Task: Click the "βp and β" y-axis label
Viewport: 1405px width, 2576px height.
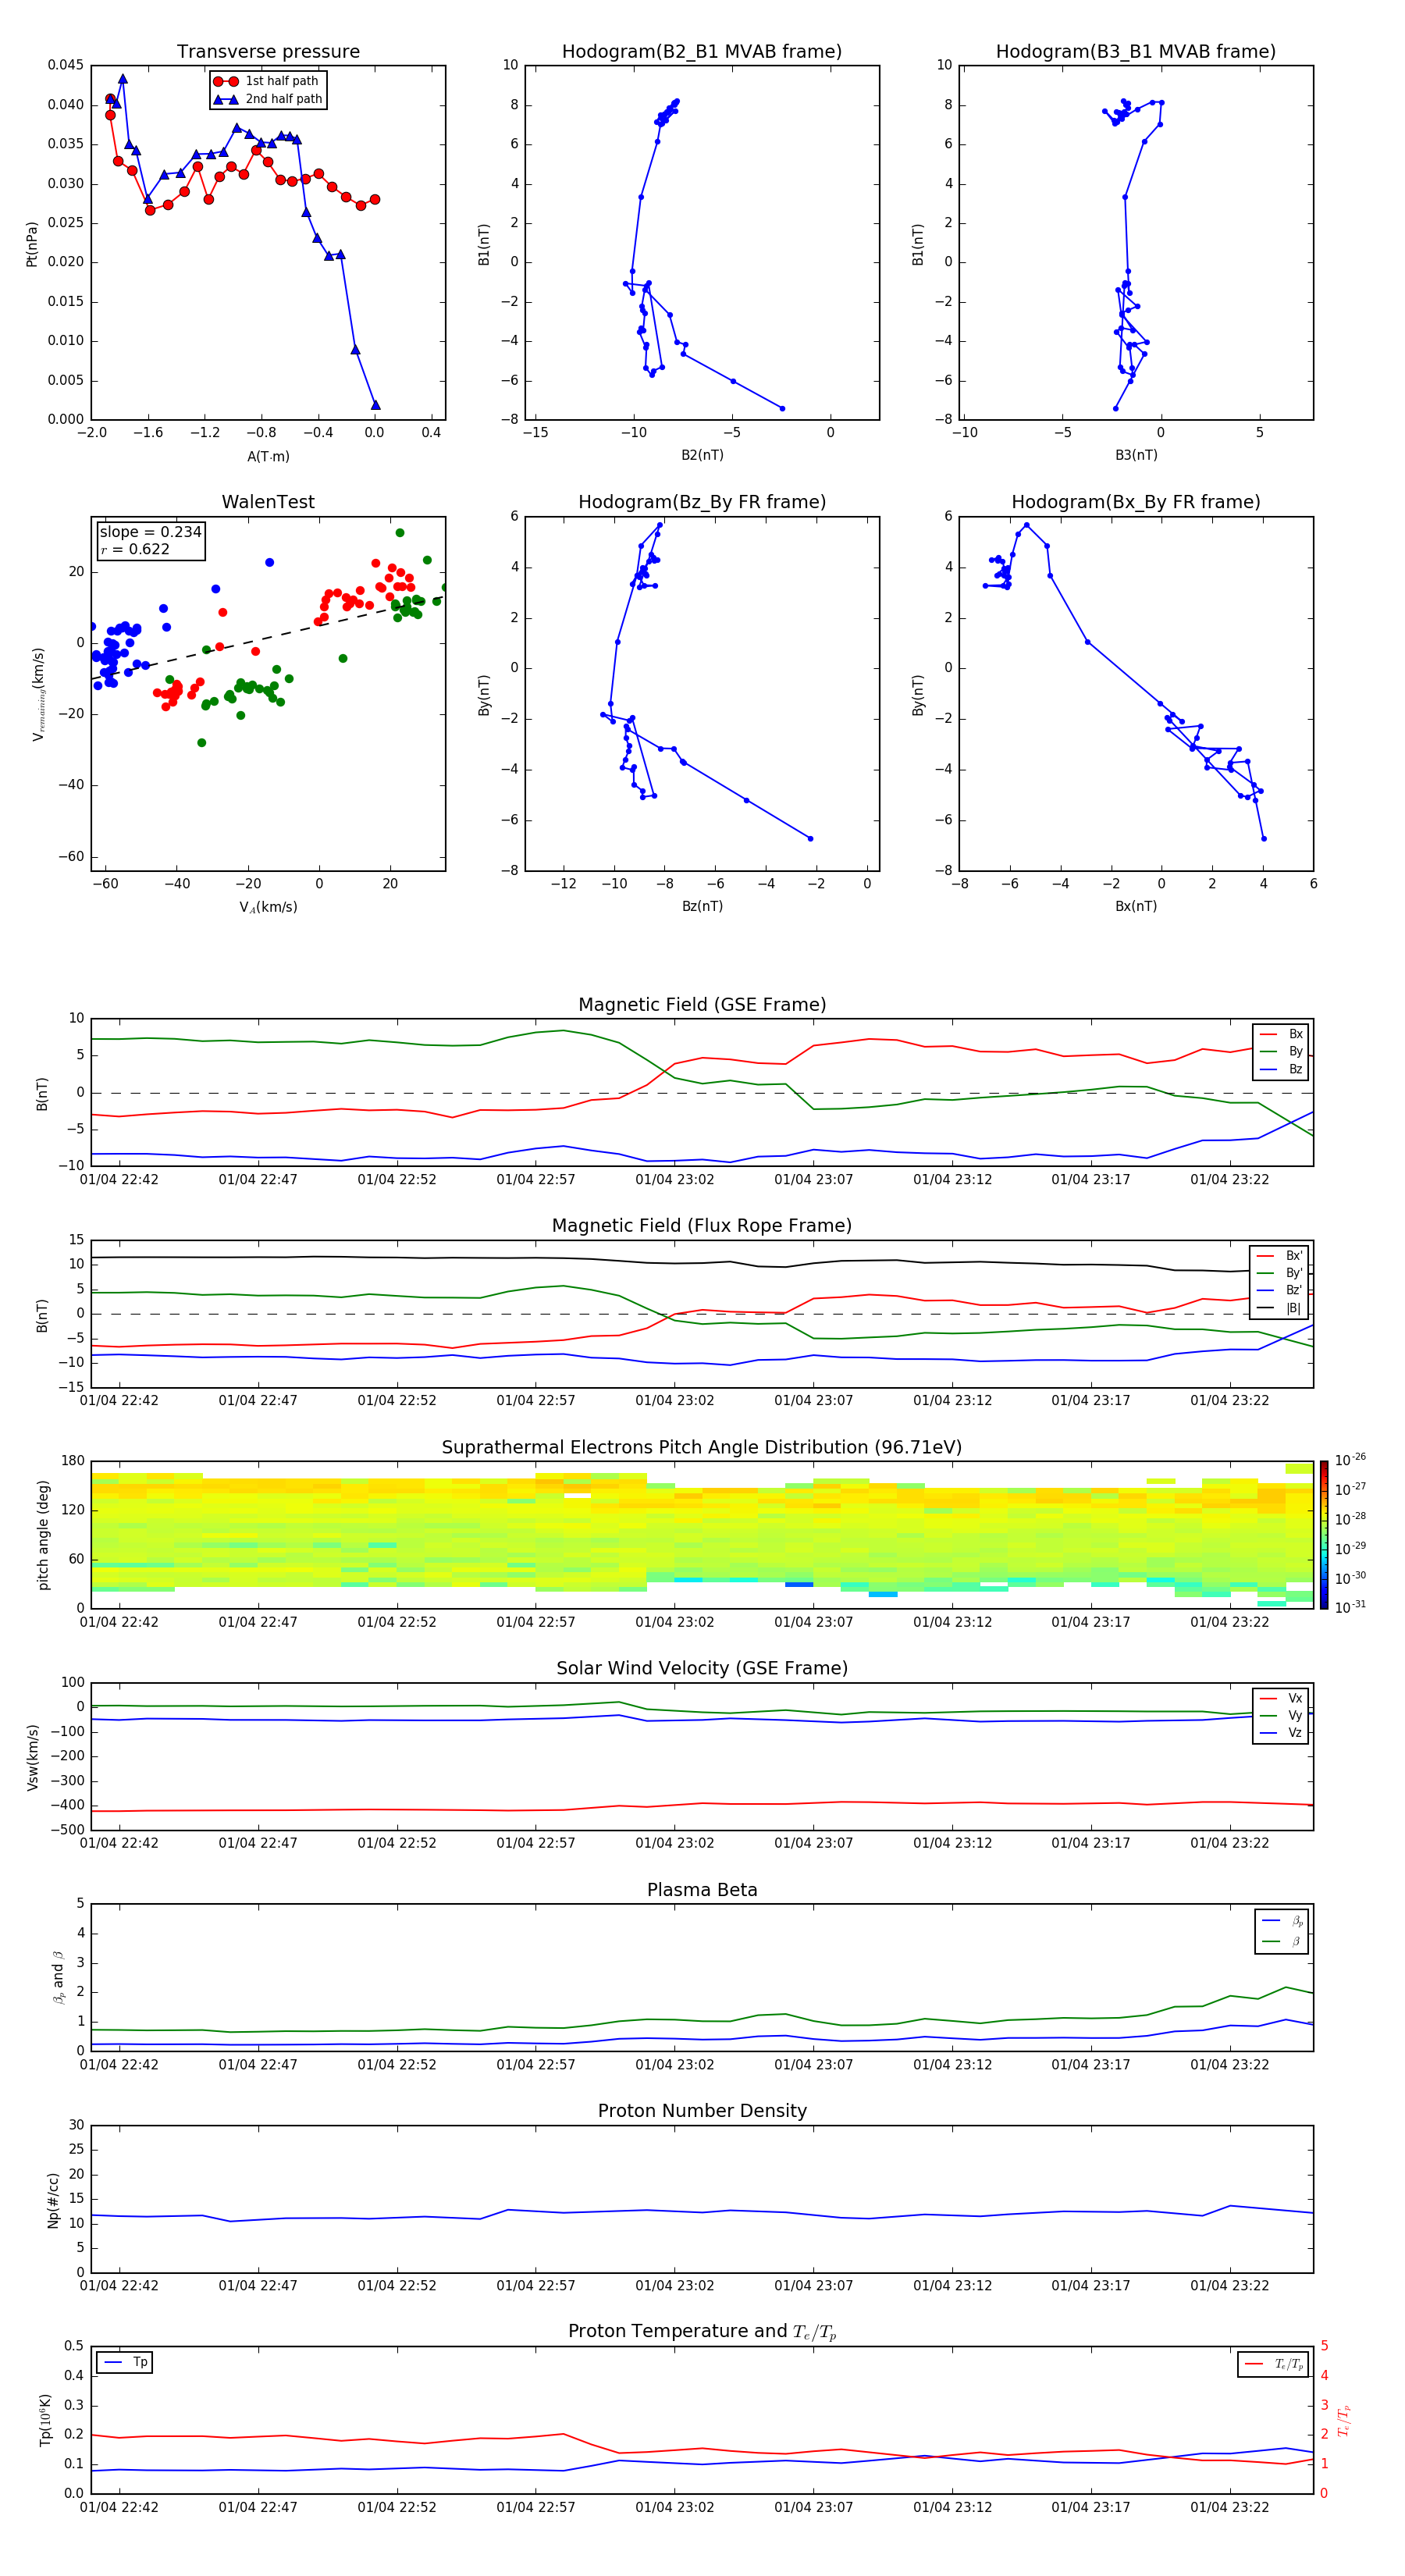Action: [58, 1977]
